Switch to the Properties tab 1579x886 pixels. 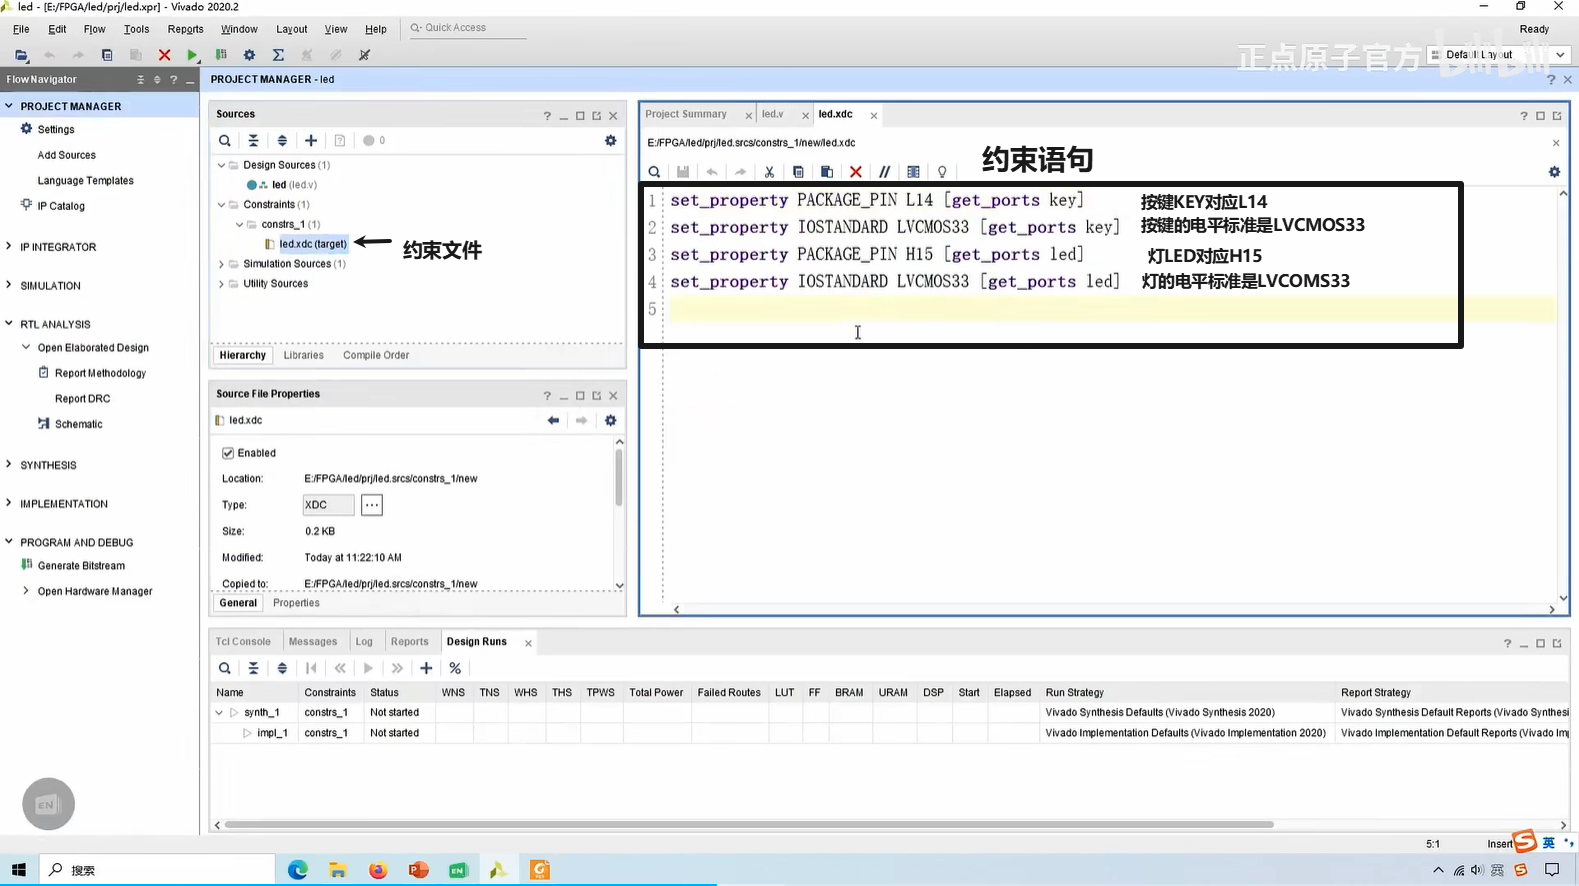coord(296,603)
